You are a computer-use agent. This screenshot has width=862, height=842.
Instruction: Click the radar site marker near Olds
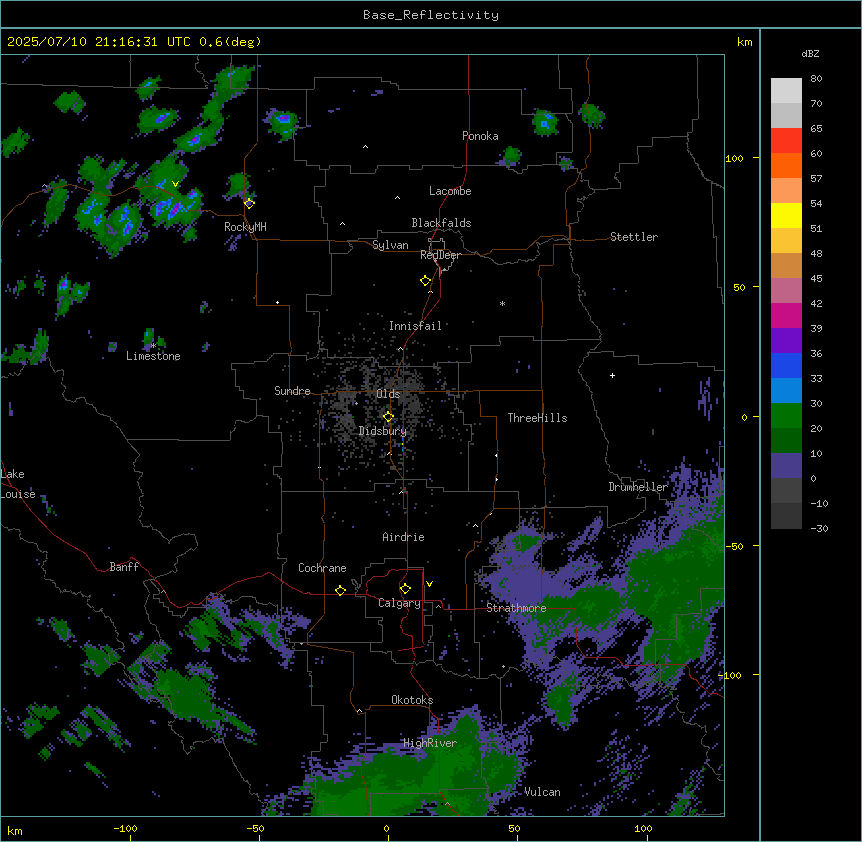[x=388, y=417]
